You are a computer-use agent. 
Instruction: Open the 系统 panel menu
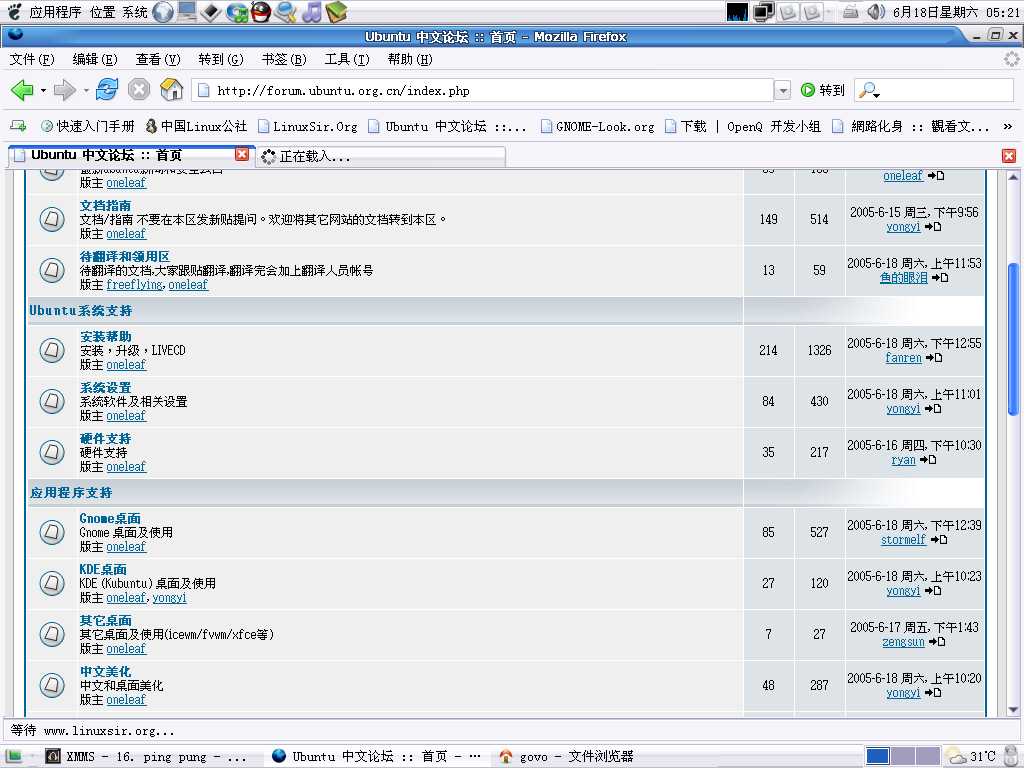tap(135, 12)
